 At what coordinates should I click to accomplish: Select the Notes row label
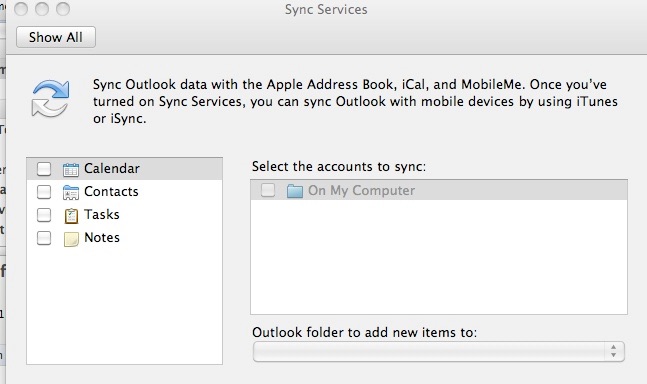(102, 238)
